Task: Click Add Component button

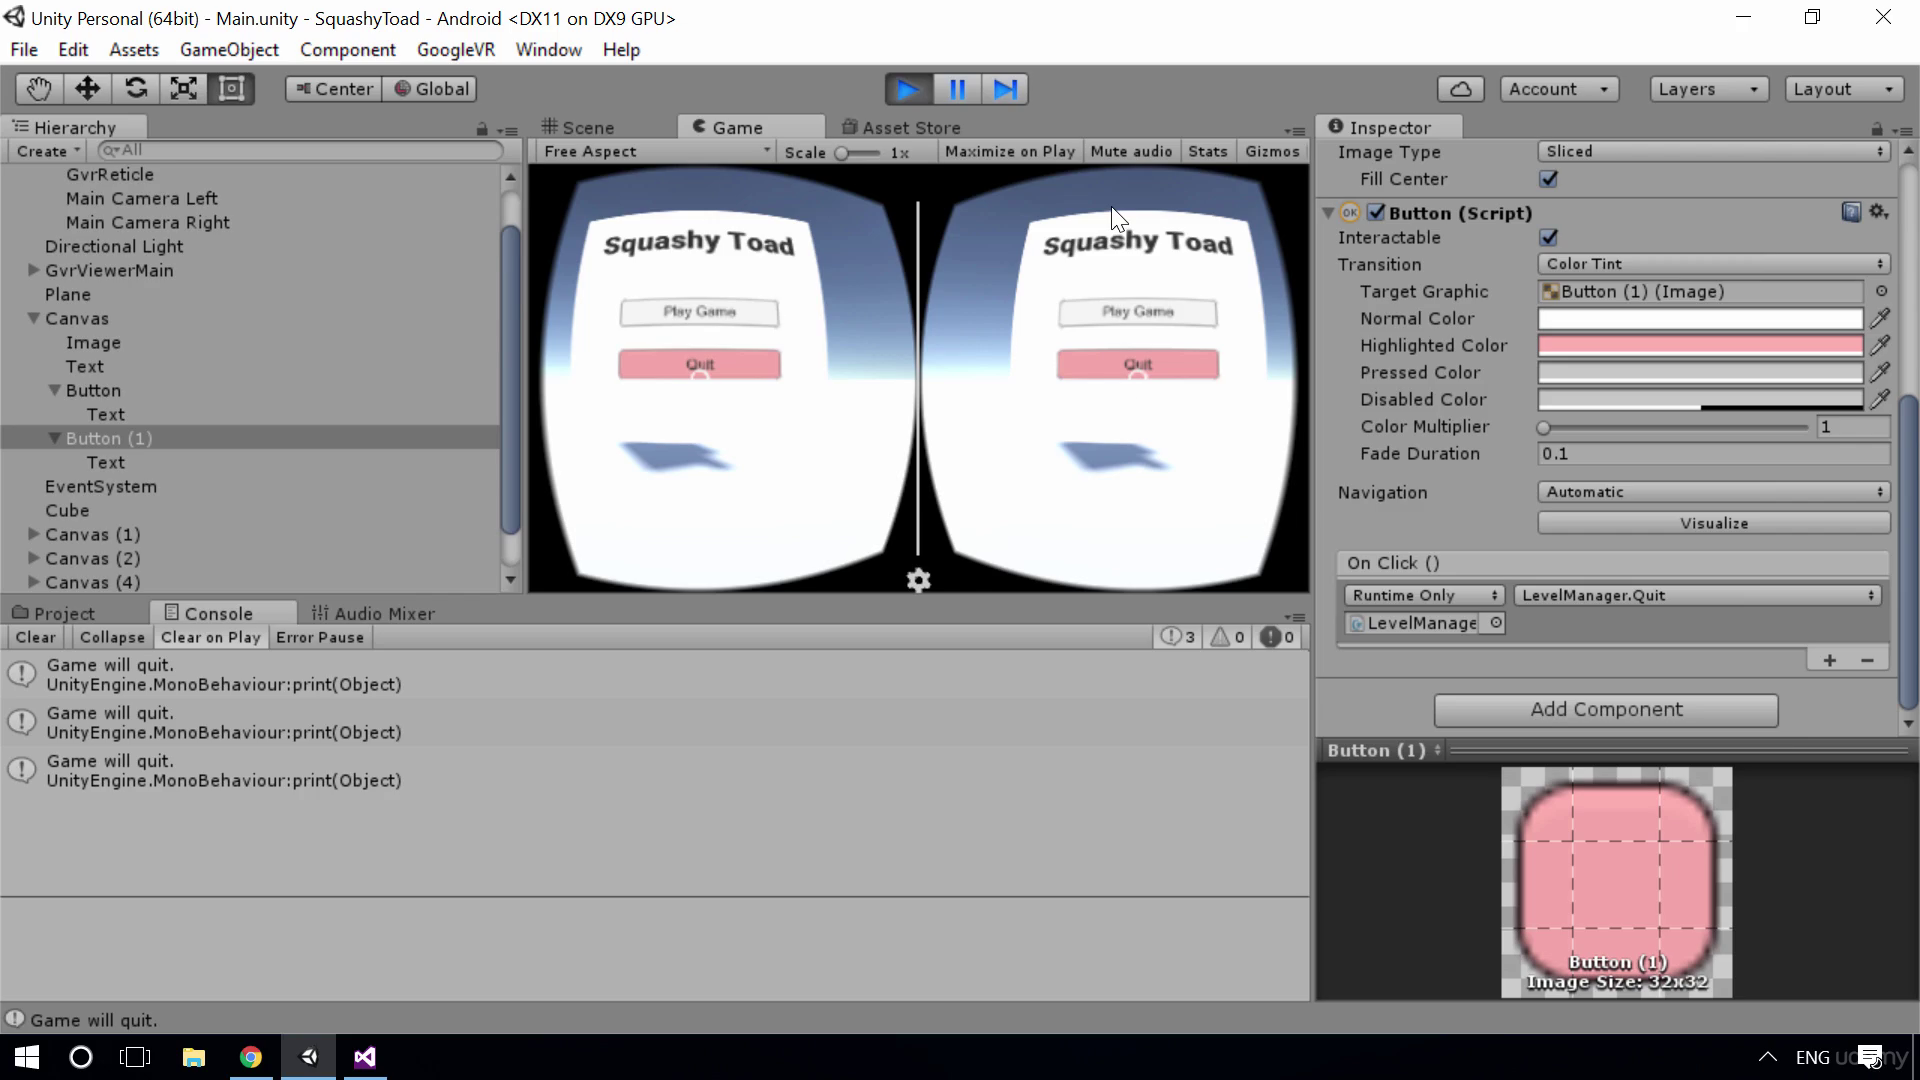Action: tap(1606, 710)
